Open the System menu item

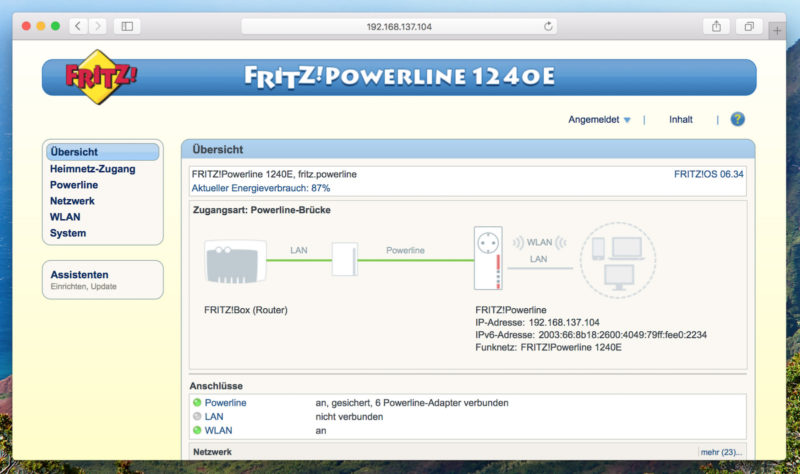coord(68,233)
